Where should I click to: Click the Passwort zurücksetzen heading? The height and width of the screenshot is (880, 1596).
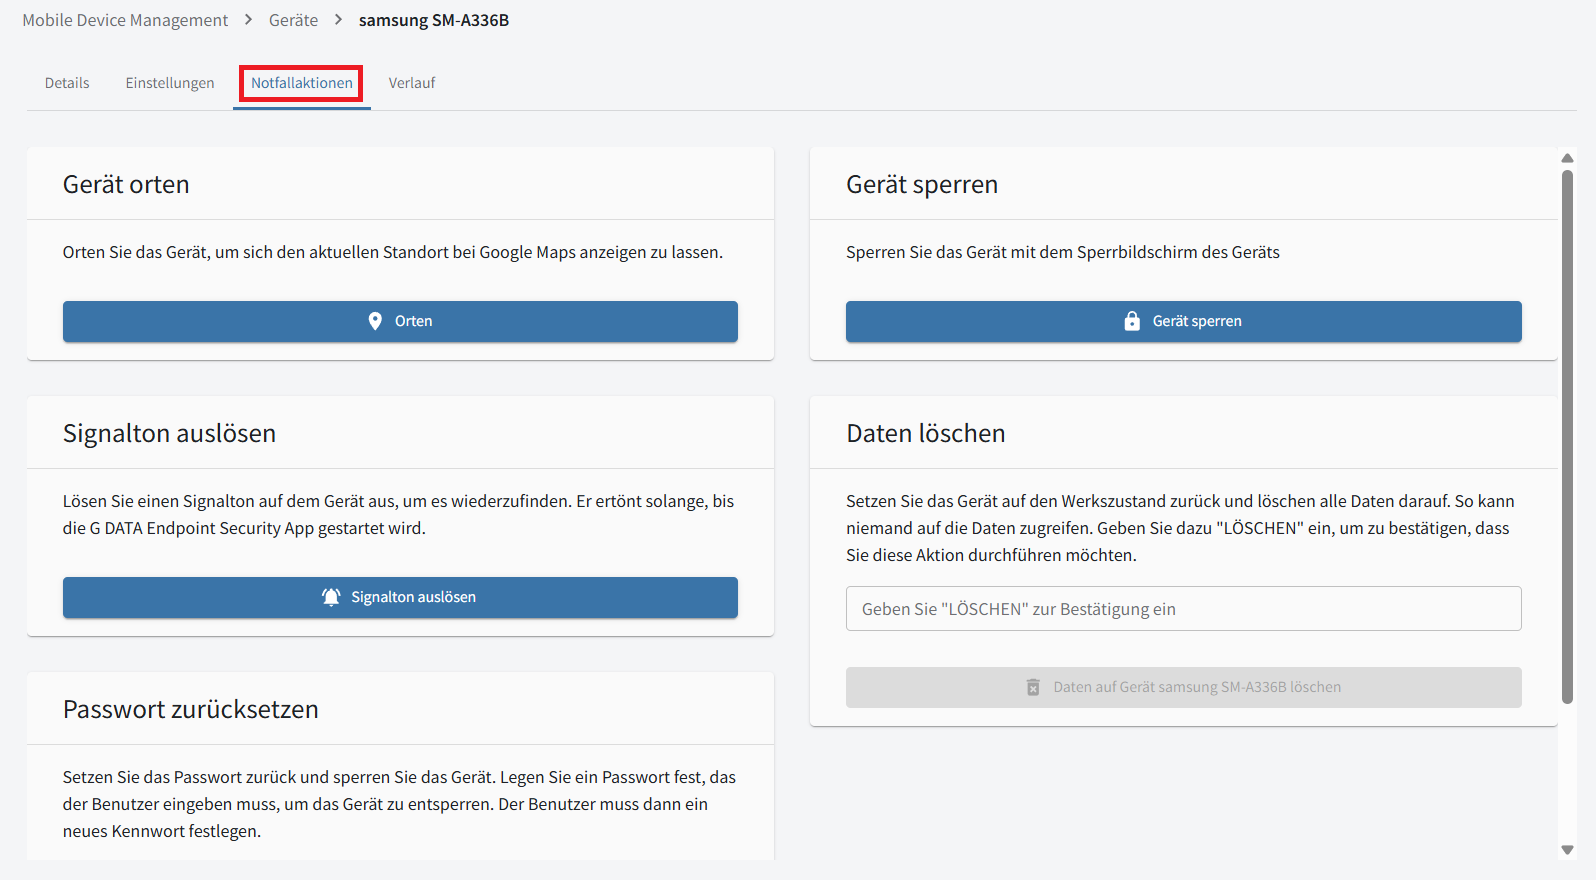tap(191, 709)
